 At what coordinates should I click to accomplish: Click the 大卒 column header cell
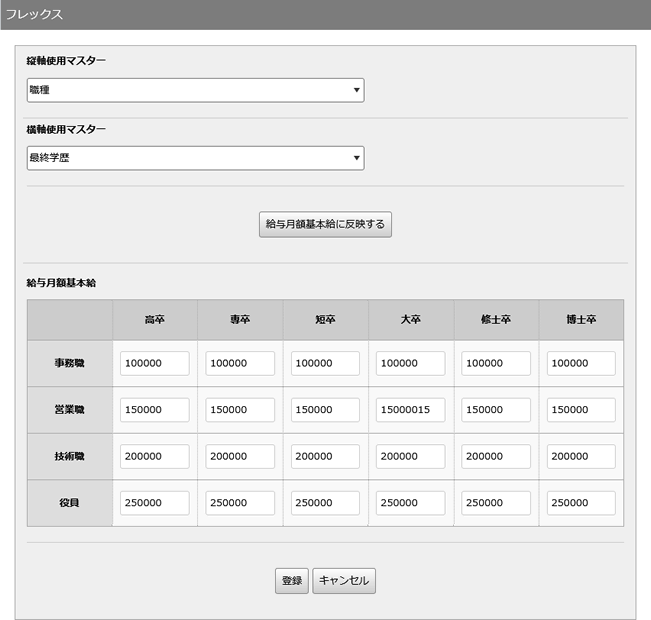[x=410, y=320]
